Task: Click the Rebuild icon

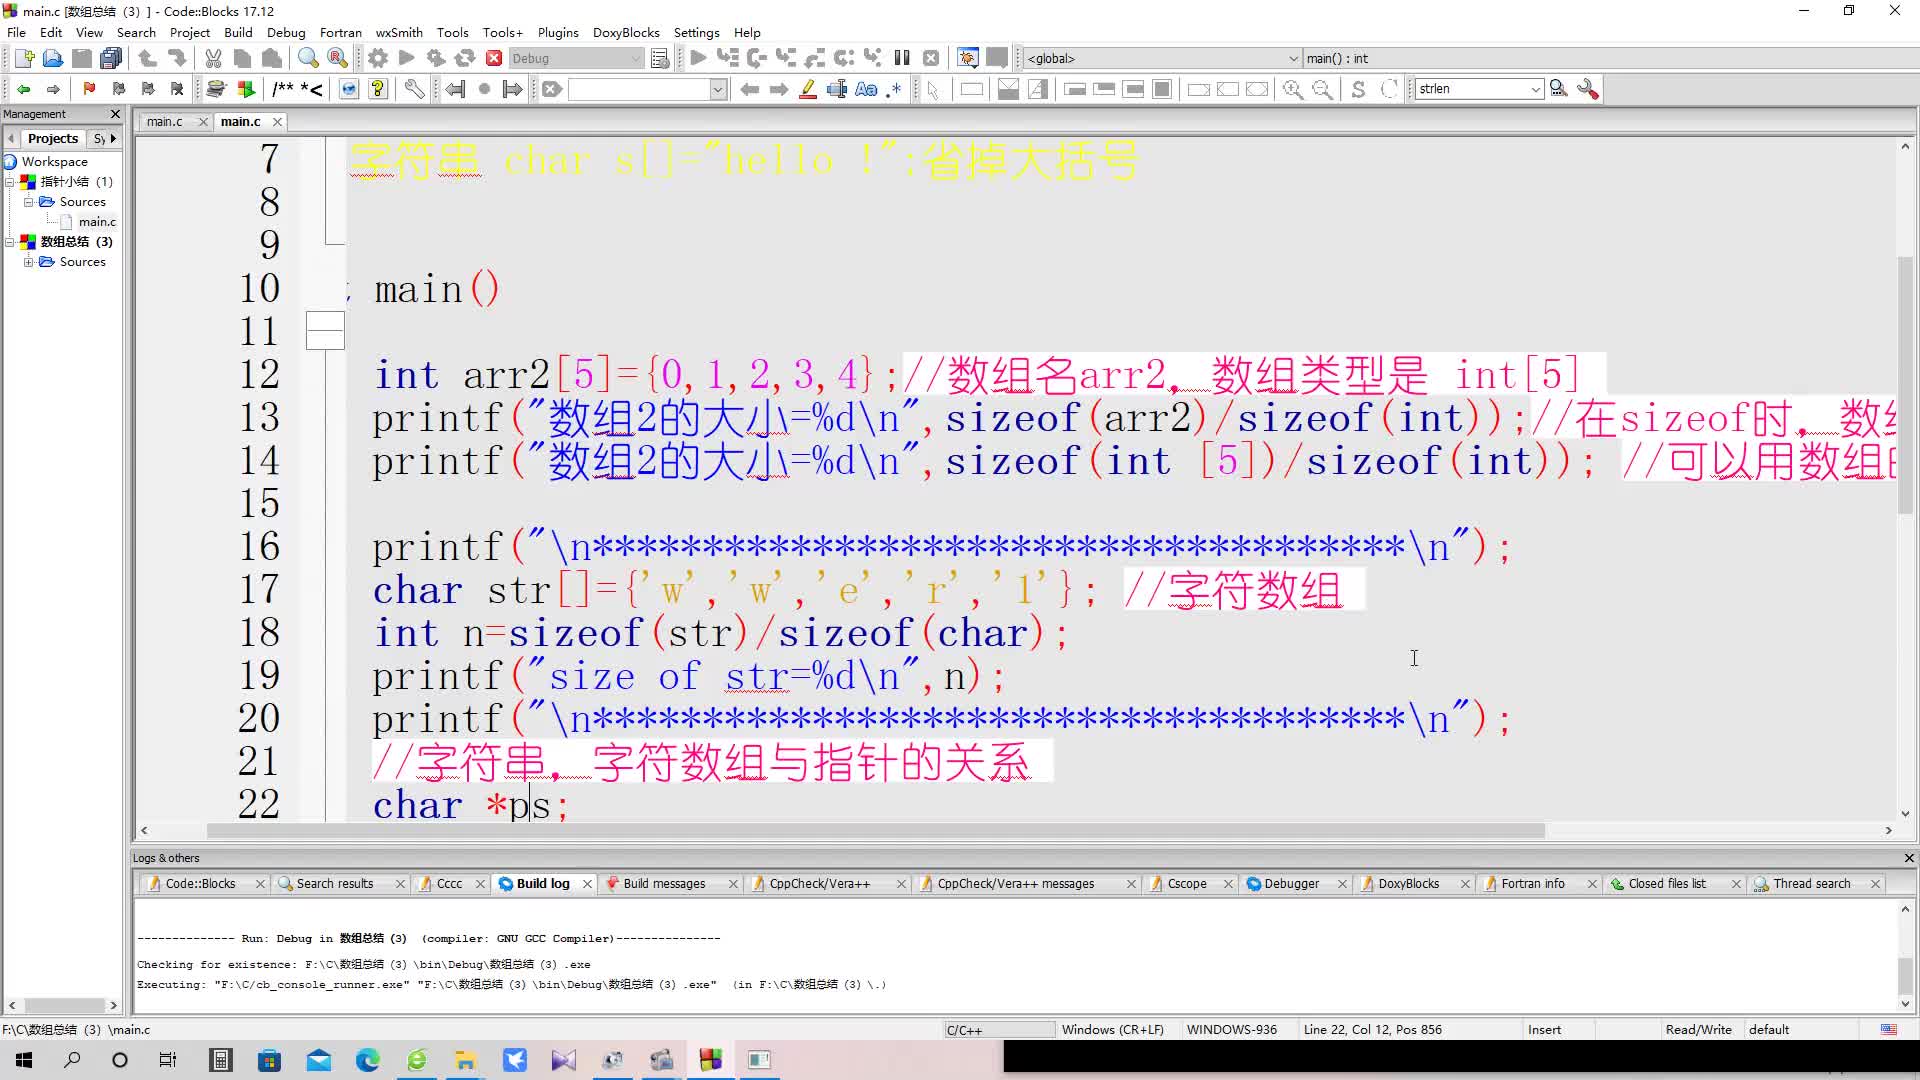Action: coord(465,58)
